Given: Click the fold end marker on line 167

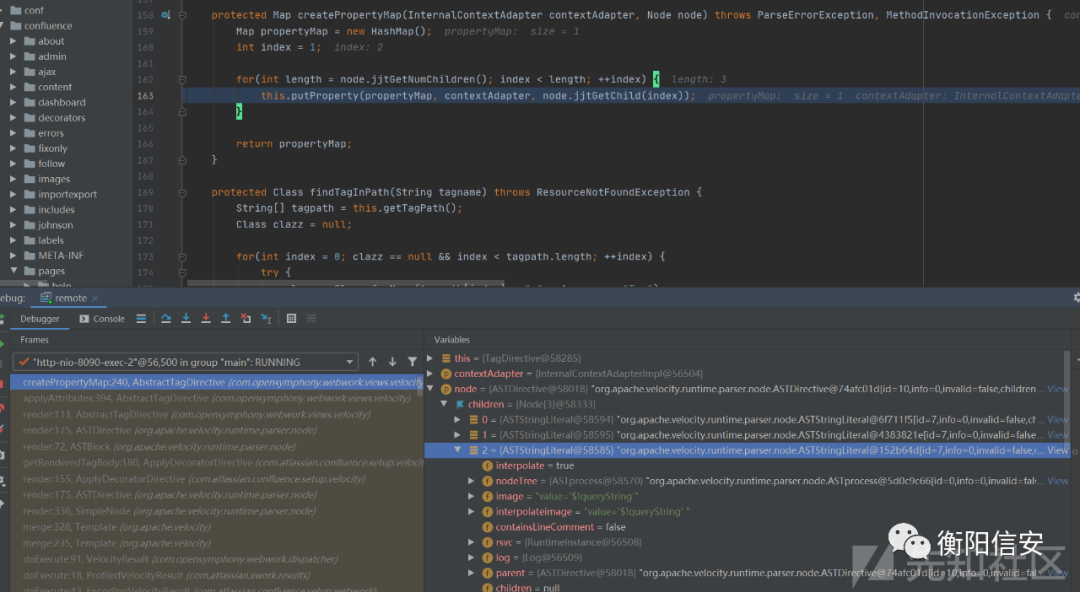Looking at the screenshot, I should pos(182,160).
